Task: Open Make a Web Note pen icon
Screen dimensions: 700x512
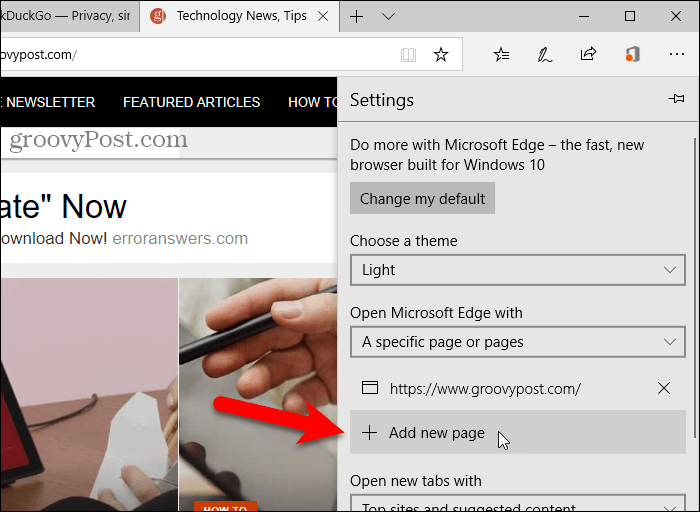Action: coord(544,55)
